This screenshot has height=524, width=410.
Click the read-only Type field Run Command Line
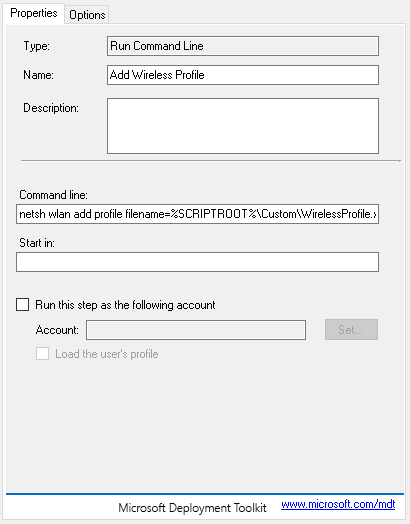point(243,46)
